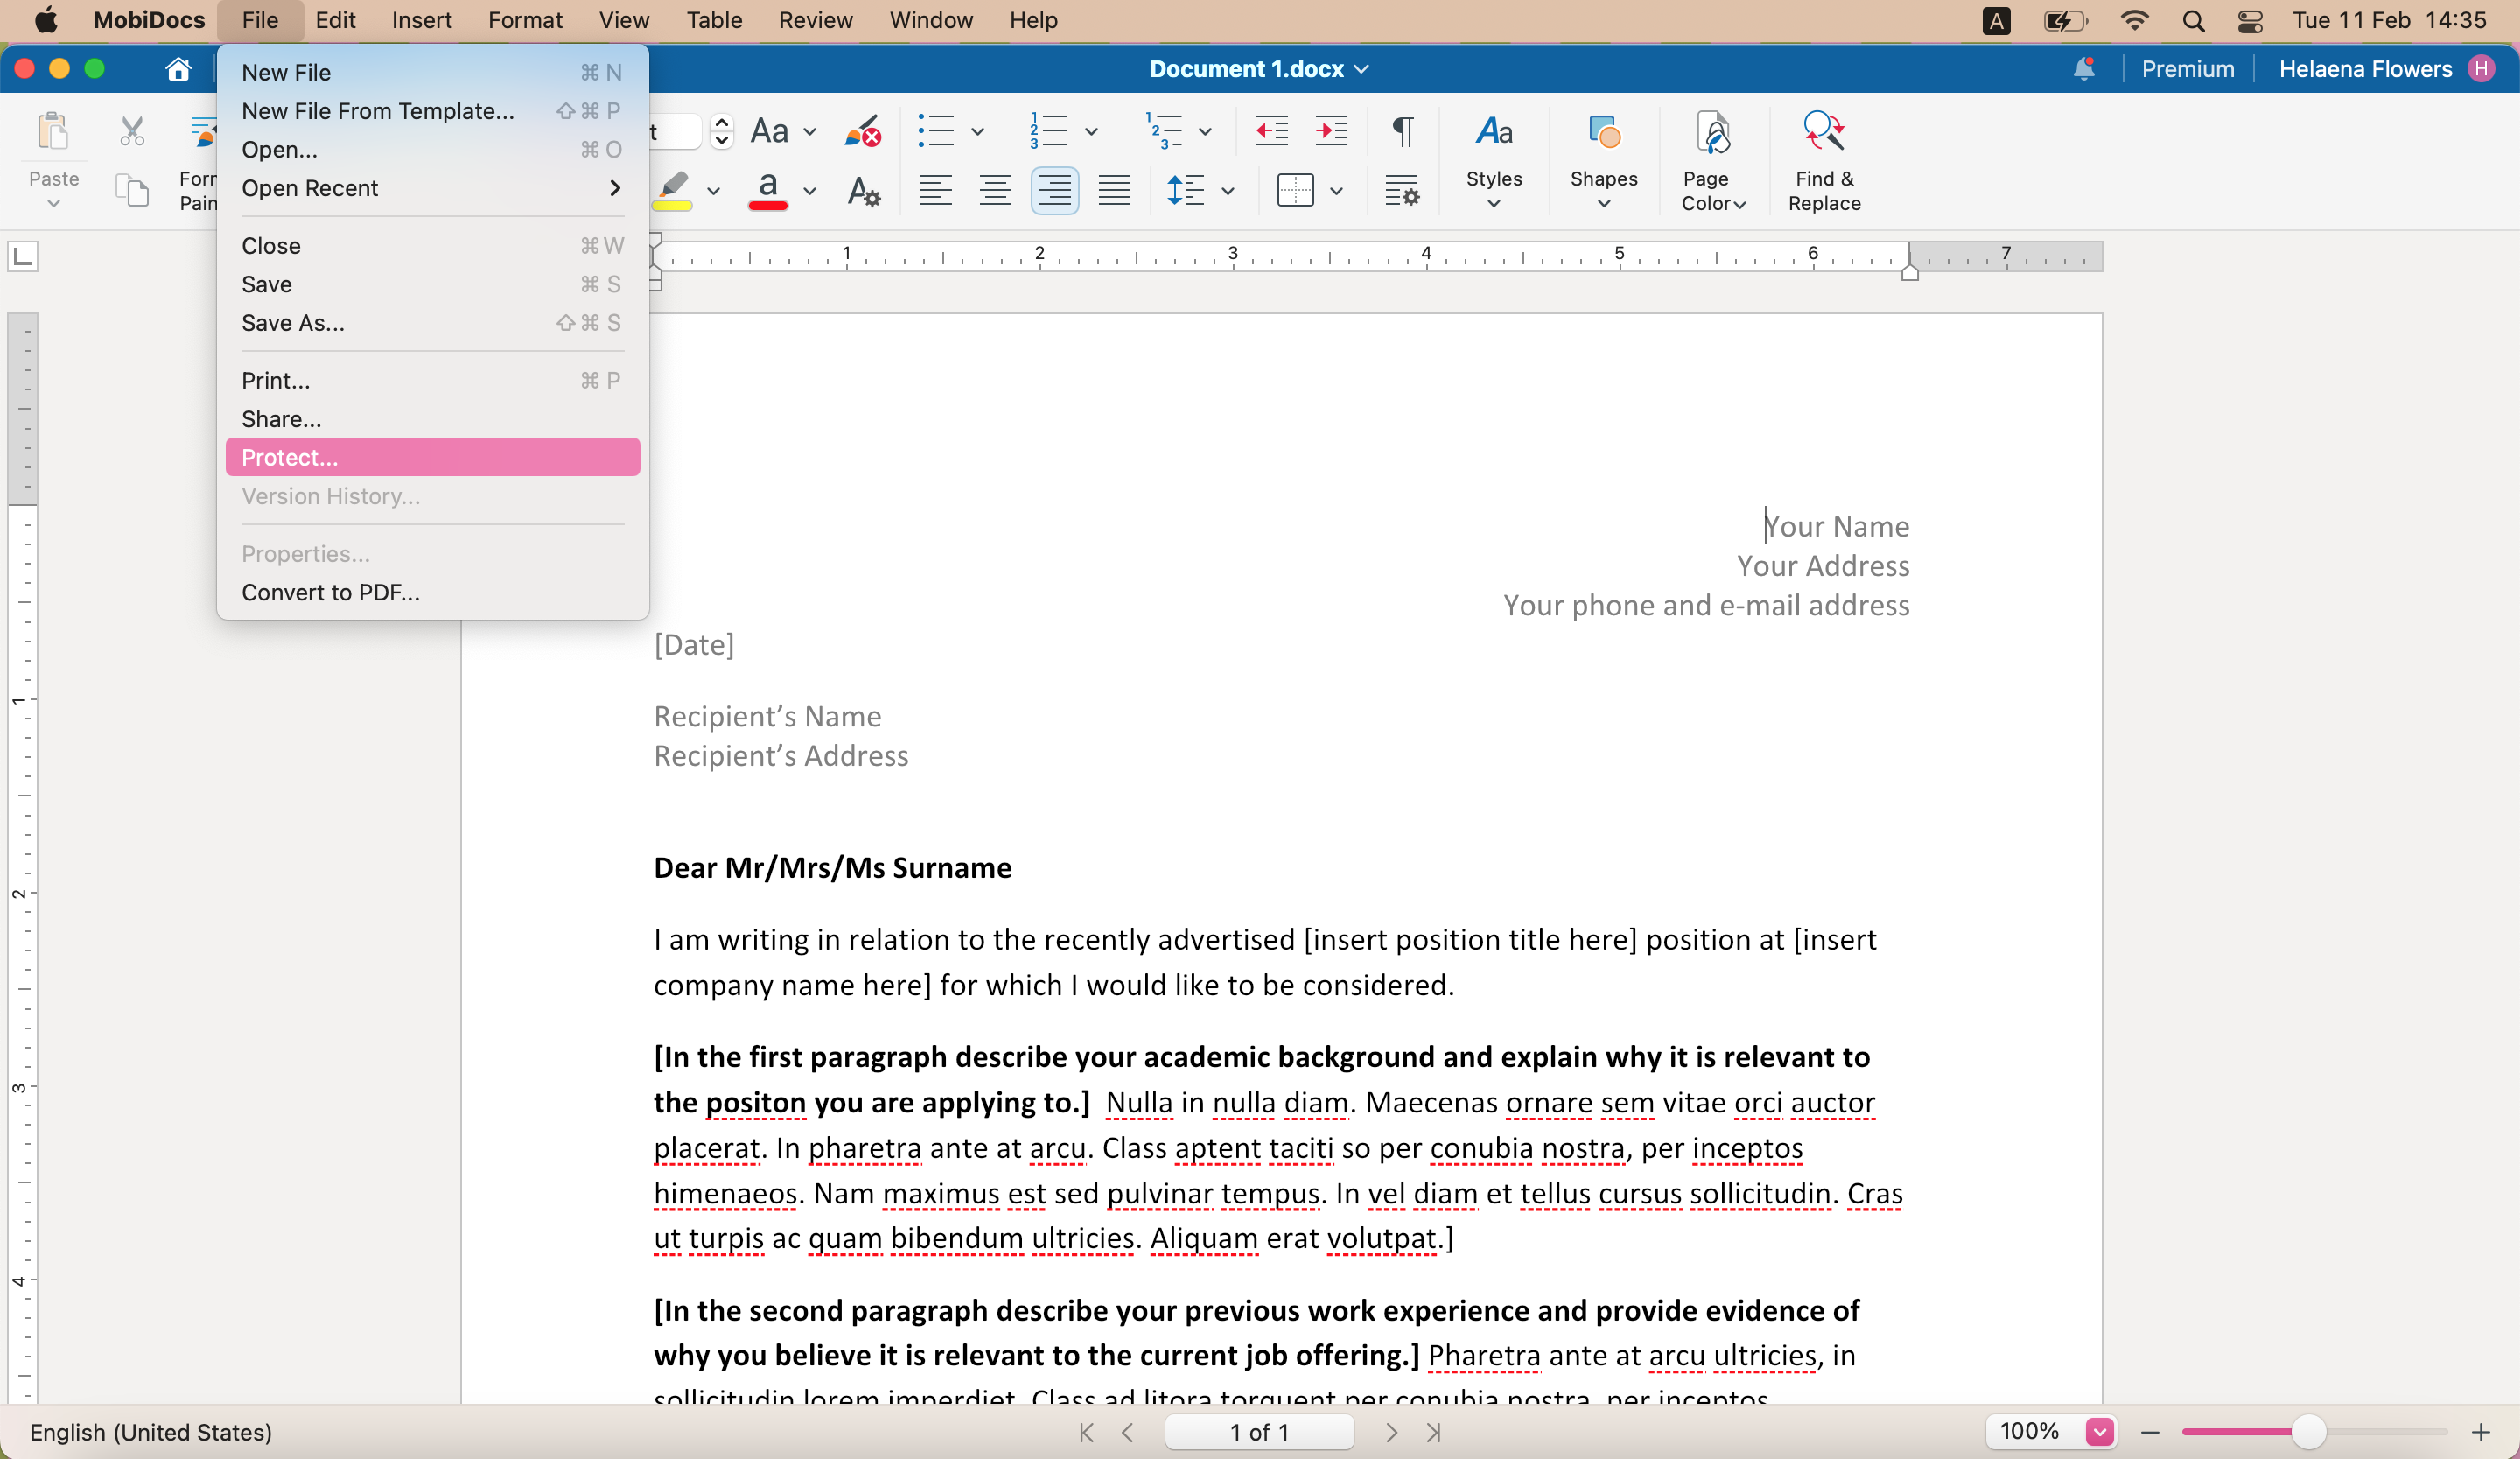Viewport: 2520px width, 1459px height.
Task: Click the zoom out minus icon
Action: 2150,1433
